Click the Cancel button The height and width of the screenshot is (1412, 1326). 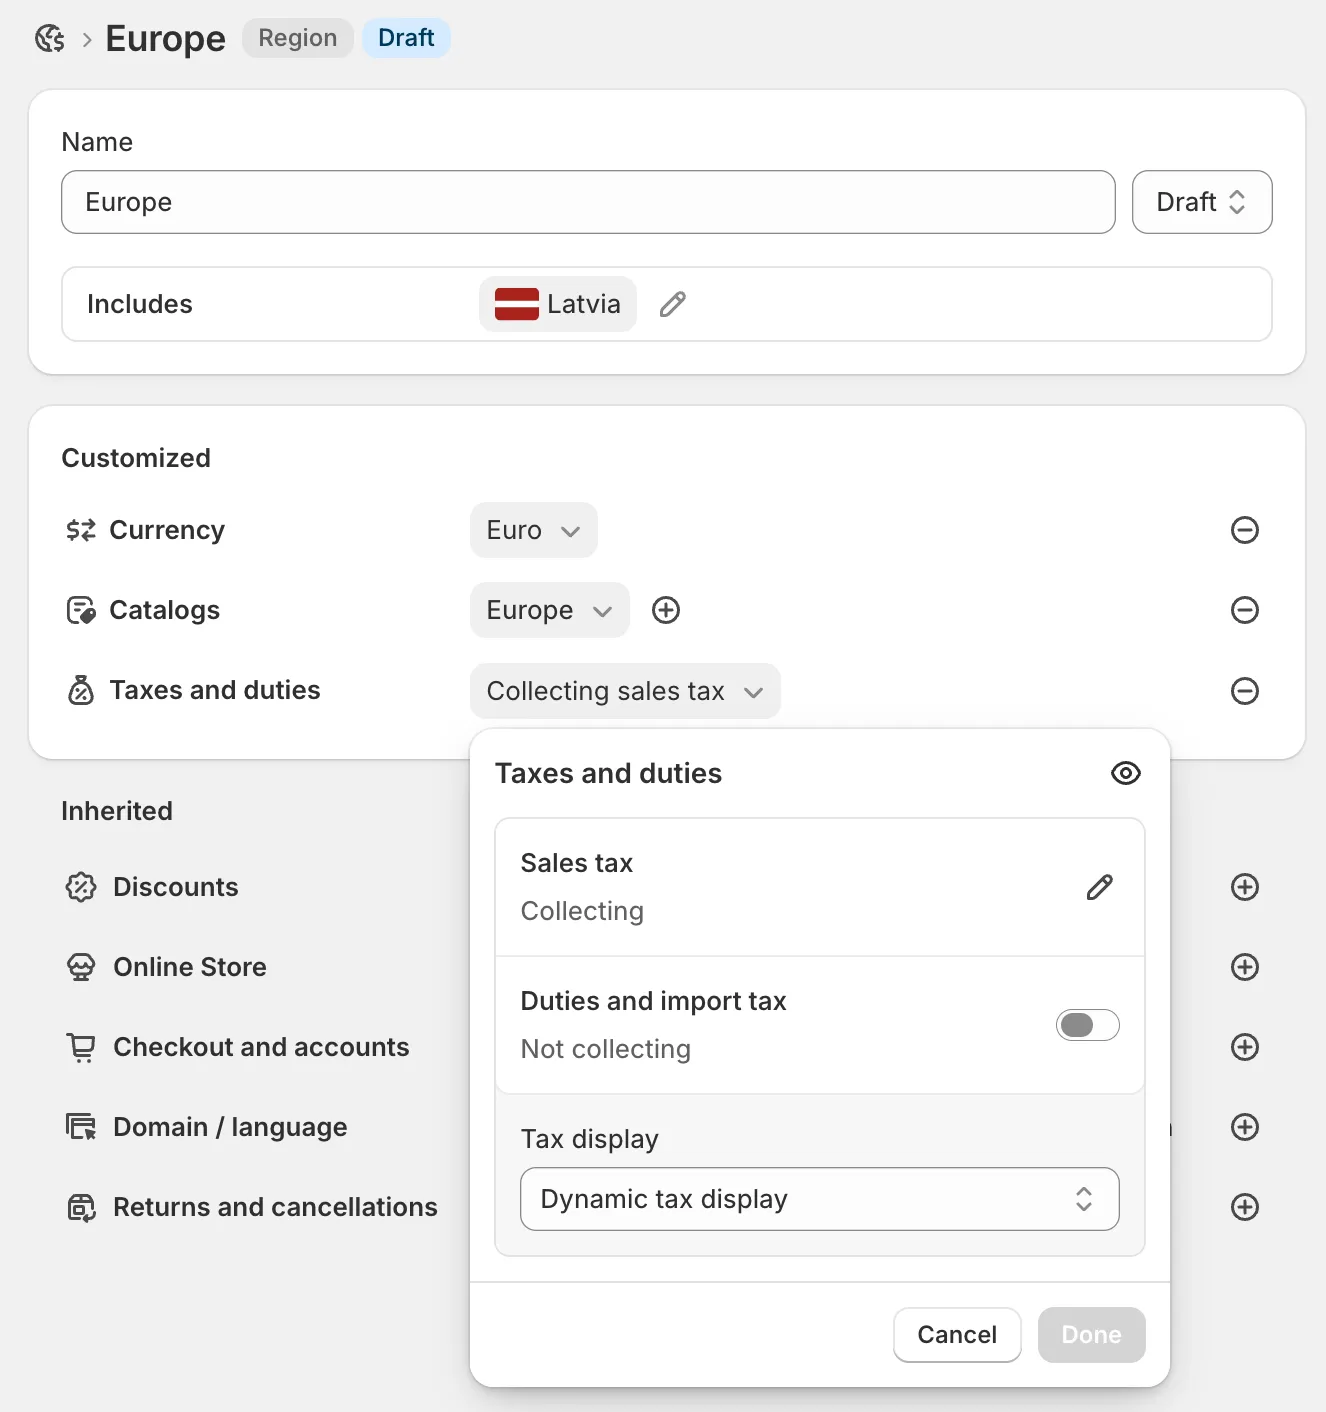957,1335
